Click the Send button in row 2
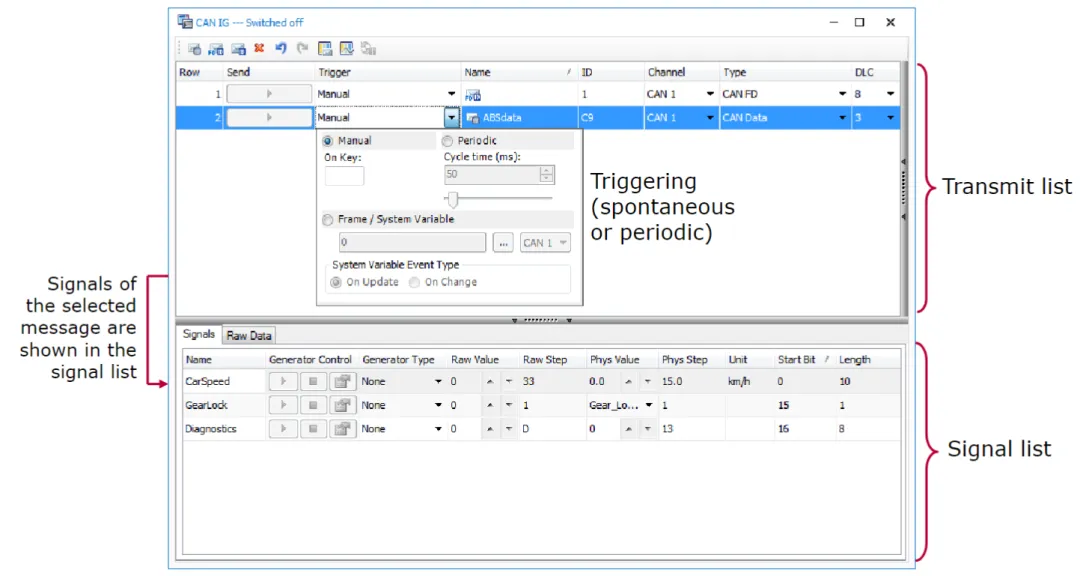1080x576 pixels. point(269,118)
